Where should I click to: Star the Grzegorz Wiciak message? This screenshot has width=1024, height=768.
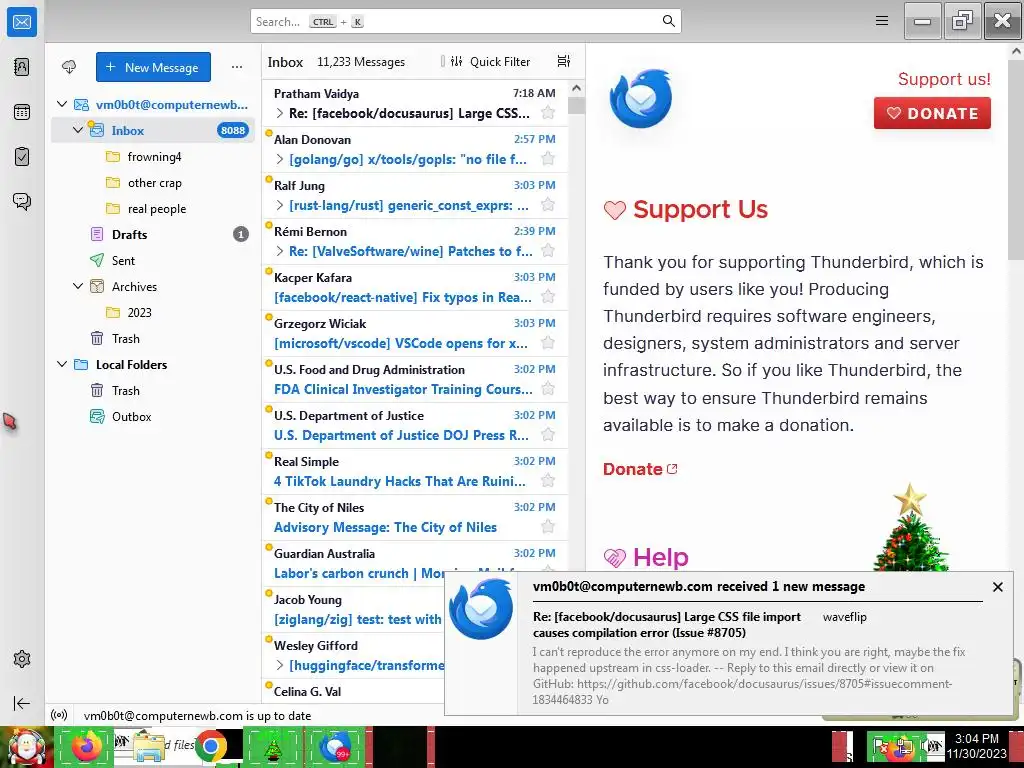point(548,343)
